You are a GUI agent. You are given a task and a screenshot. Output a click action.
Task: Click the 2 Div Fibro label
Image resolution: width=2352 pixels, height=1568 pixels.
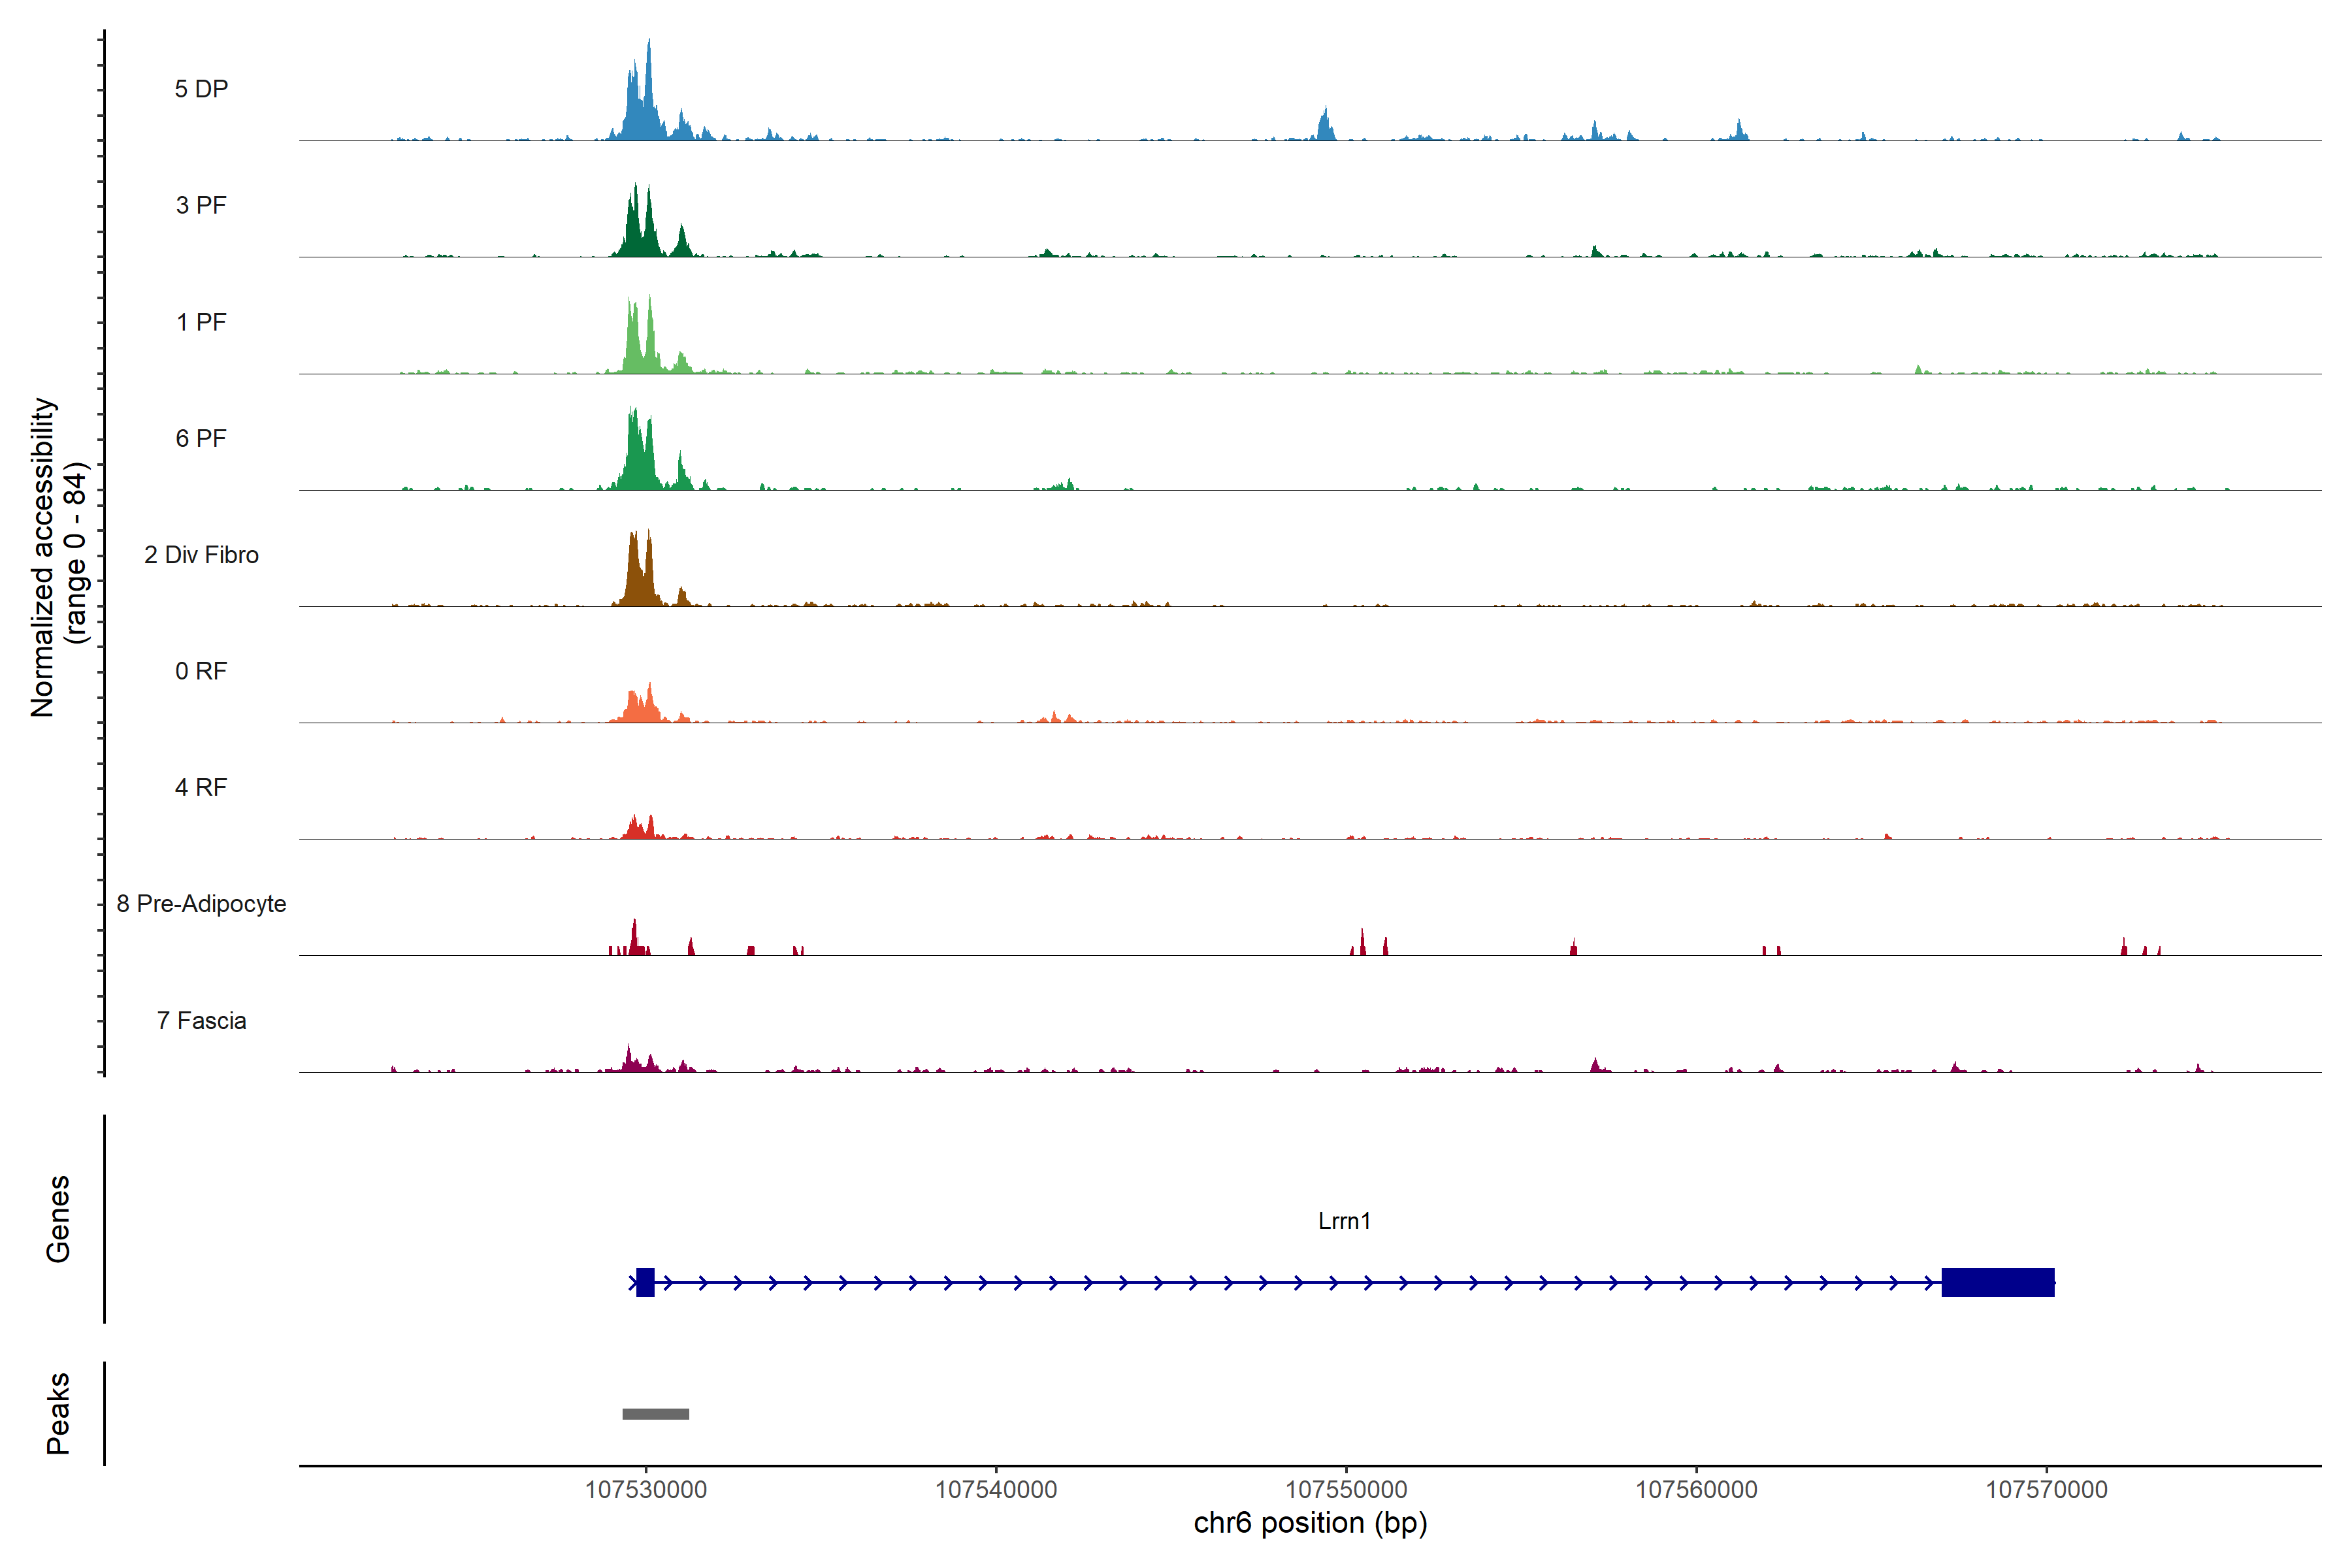pos(201,555)
